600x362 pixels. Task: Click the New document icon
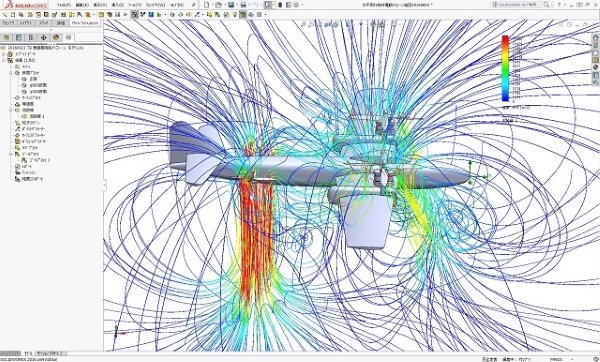coord(207,5)
